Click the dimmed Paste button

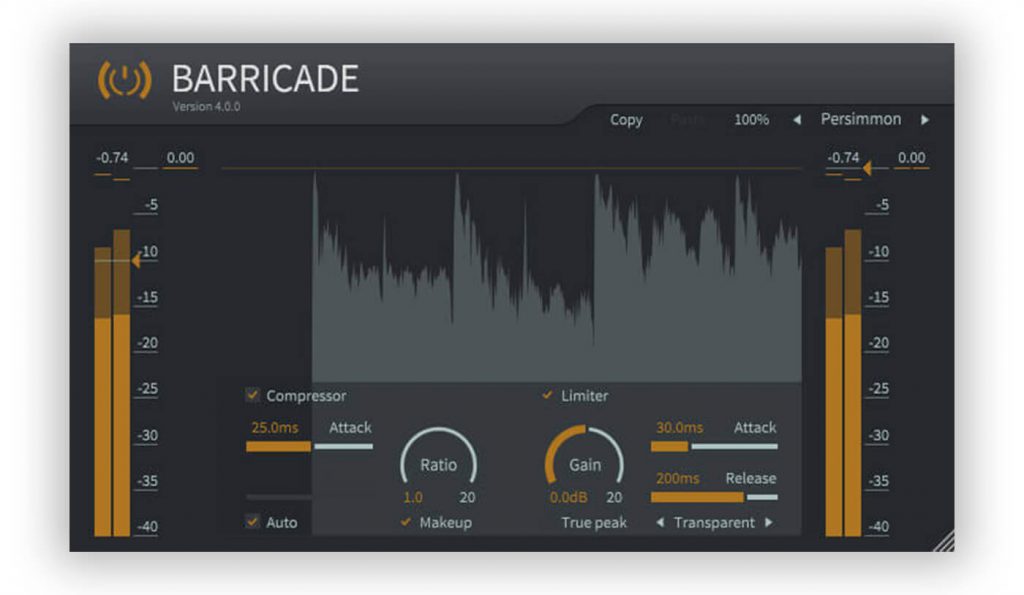pyautogui.click(x=688, y=120)
